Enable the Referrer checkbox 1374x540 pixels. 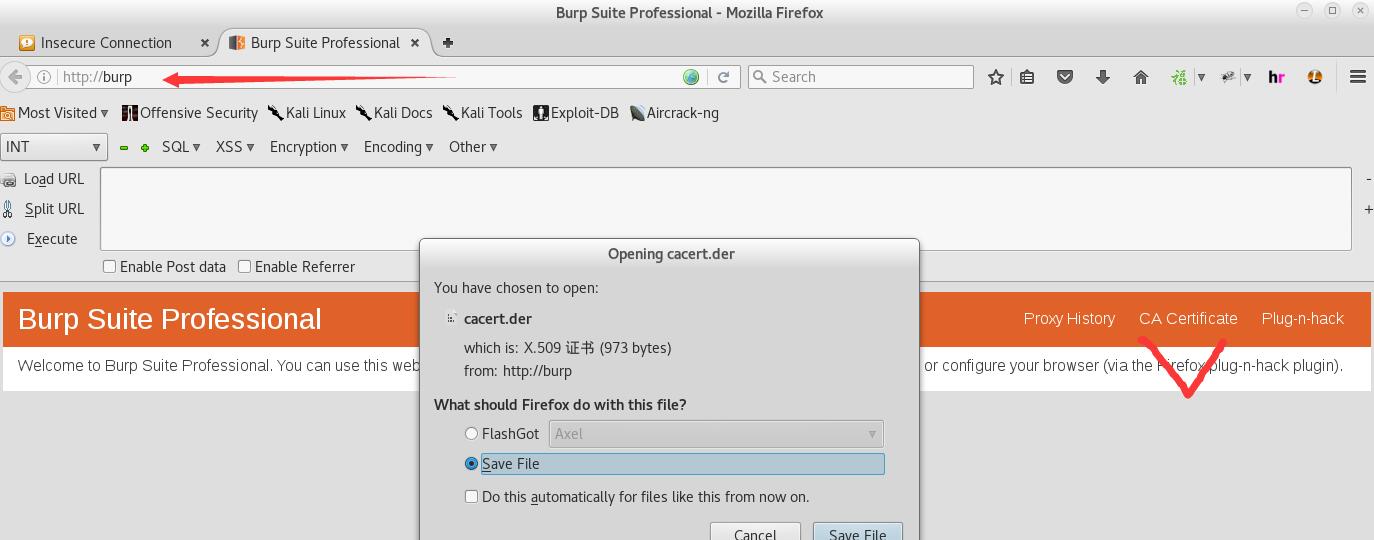(x=244, y=267)
